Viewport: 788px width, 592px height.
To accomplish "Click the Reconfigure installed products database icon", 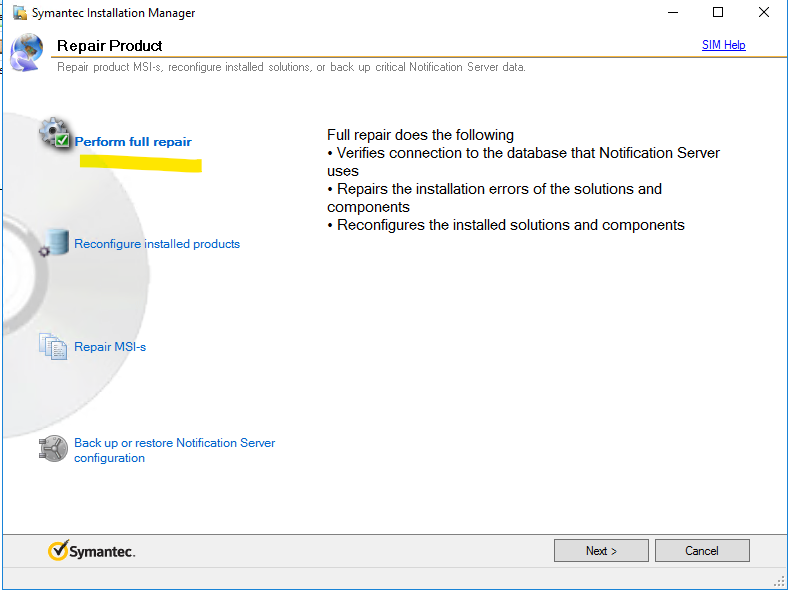I will [x=54, y=243].
